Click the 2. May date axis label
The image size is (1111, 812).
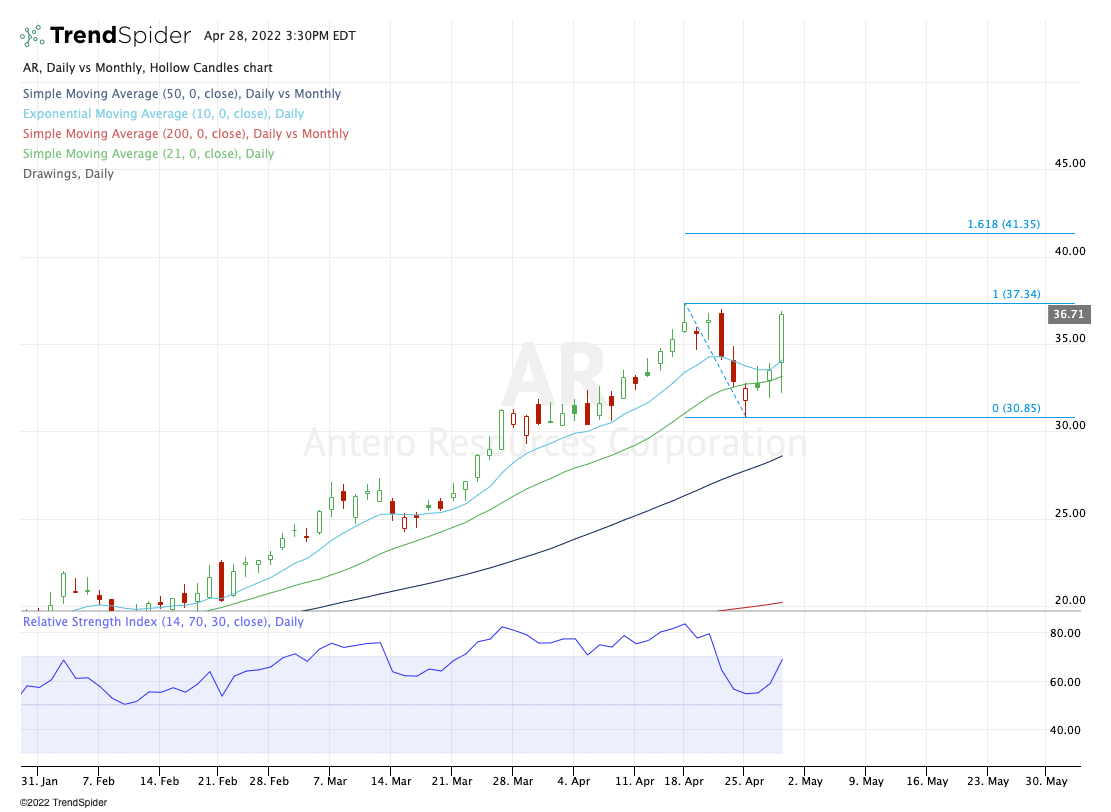(x=806, y=782)
